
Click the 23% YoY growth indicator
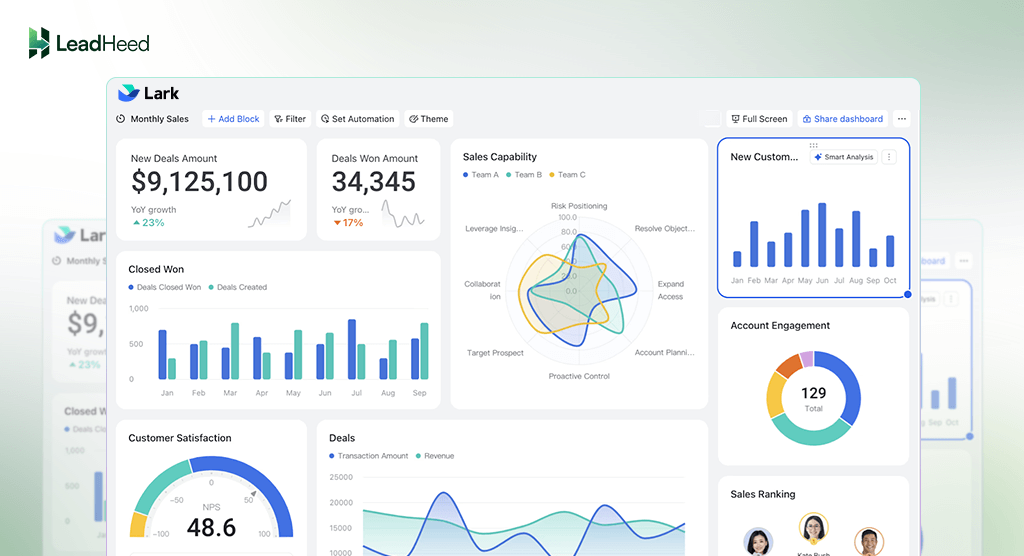pos(149,223)
